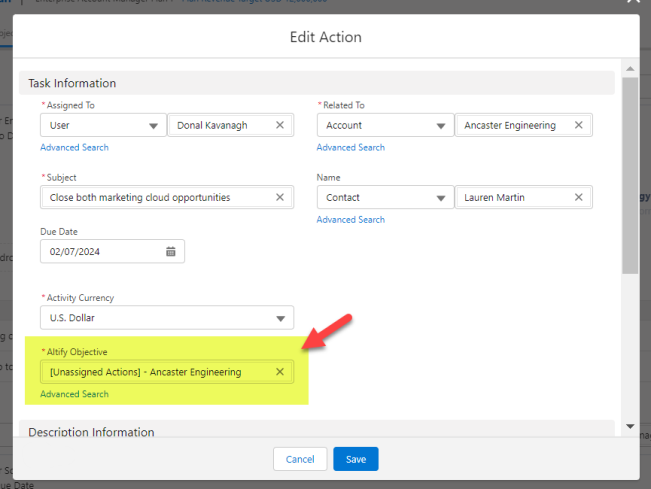This screenshot has width=651, height=489.
Task: Click the Due Date label
Action: click(59, 232)
